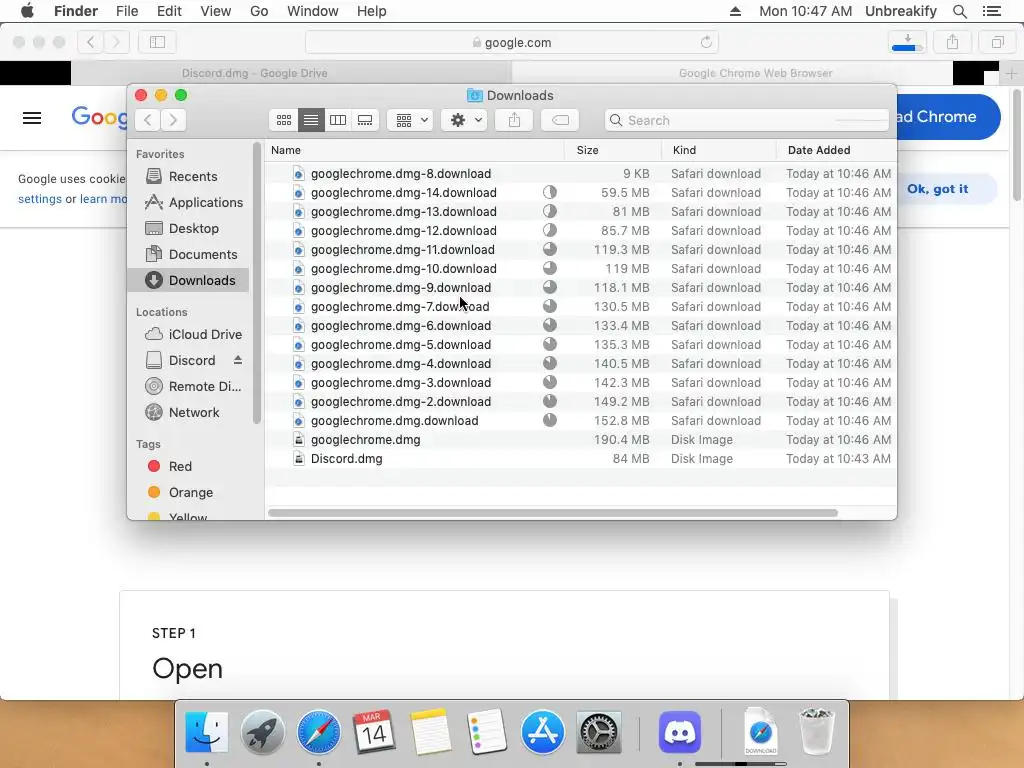Open the Apple menu

tap(27, 11)
